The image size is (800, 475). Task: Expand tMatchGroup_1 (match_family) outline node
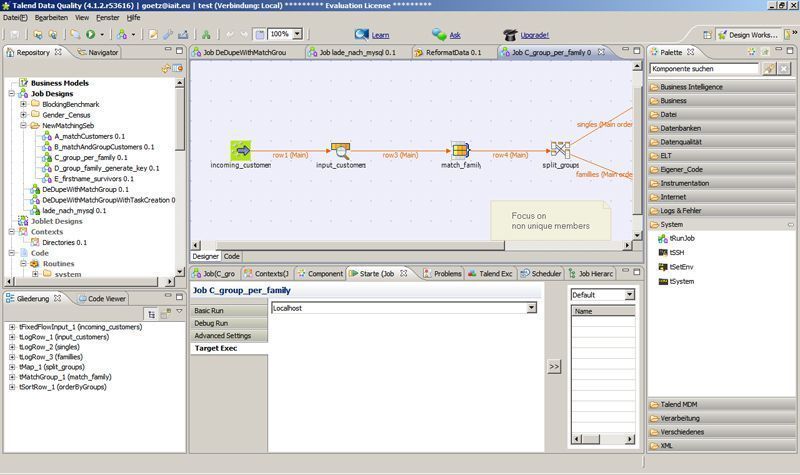[12, 377]
